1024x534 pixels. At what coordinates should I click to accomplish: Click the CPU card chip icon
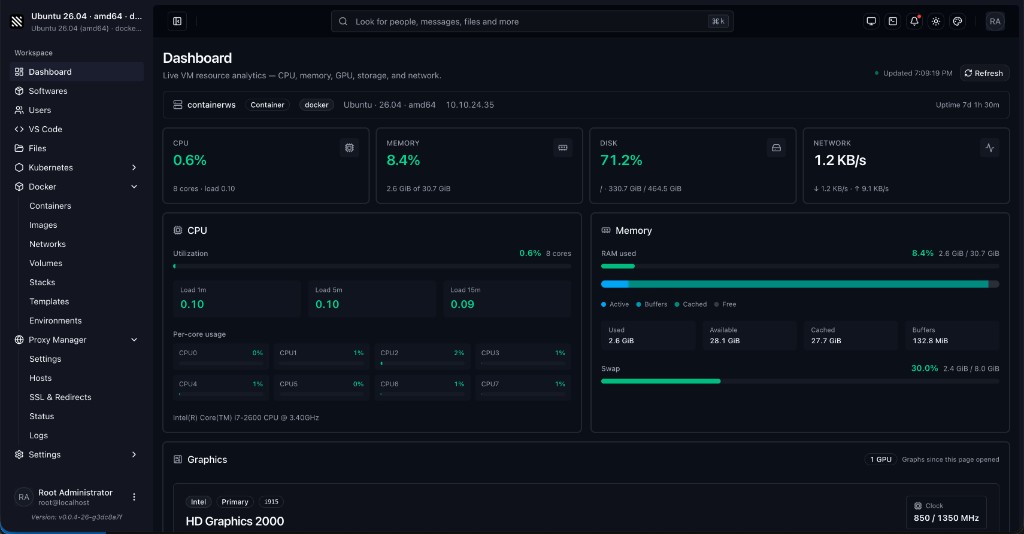[349, 148]
